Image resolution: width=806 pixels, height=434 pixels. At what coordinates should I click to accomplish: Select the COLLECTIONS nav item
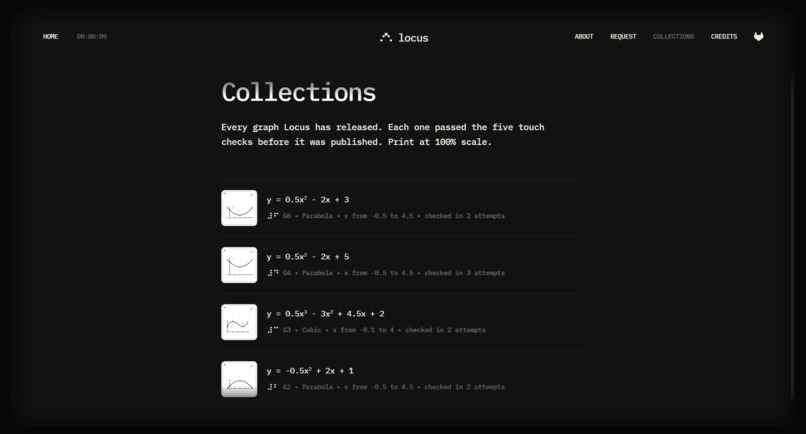(x=673, y=37)
